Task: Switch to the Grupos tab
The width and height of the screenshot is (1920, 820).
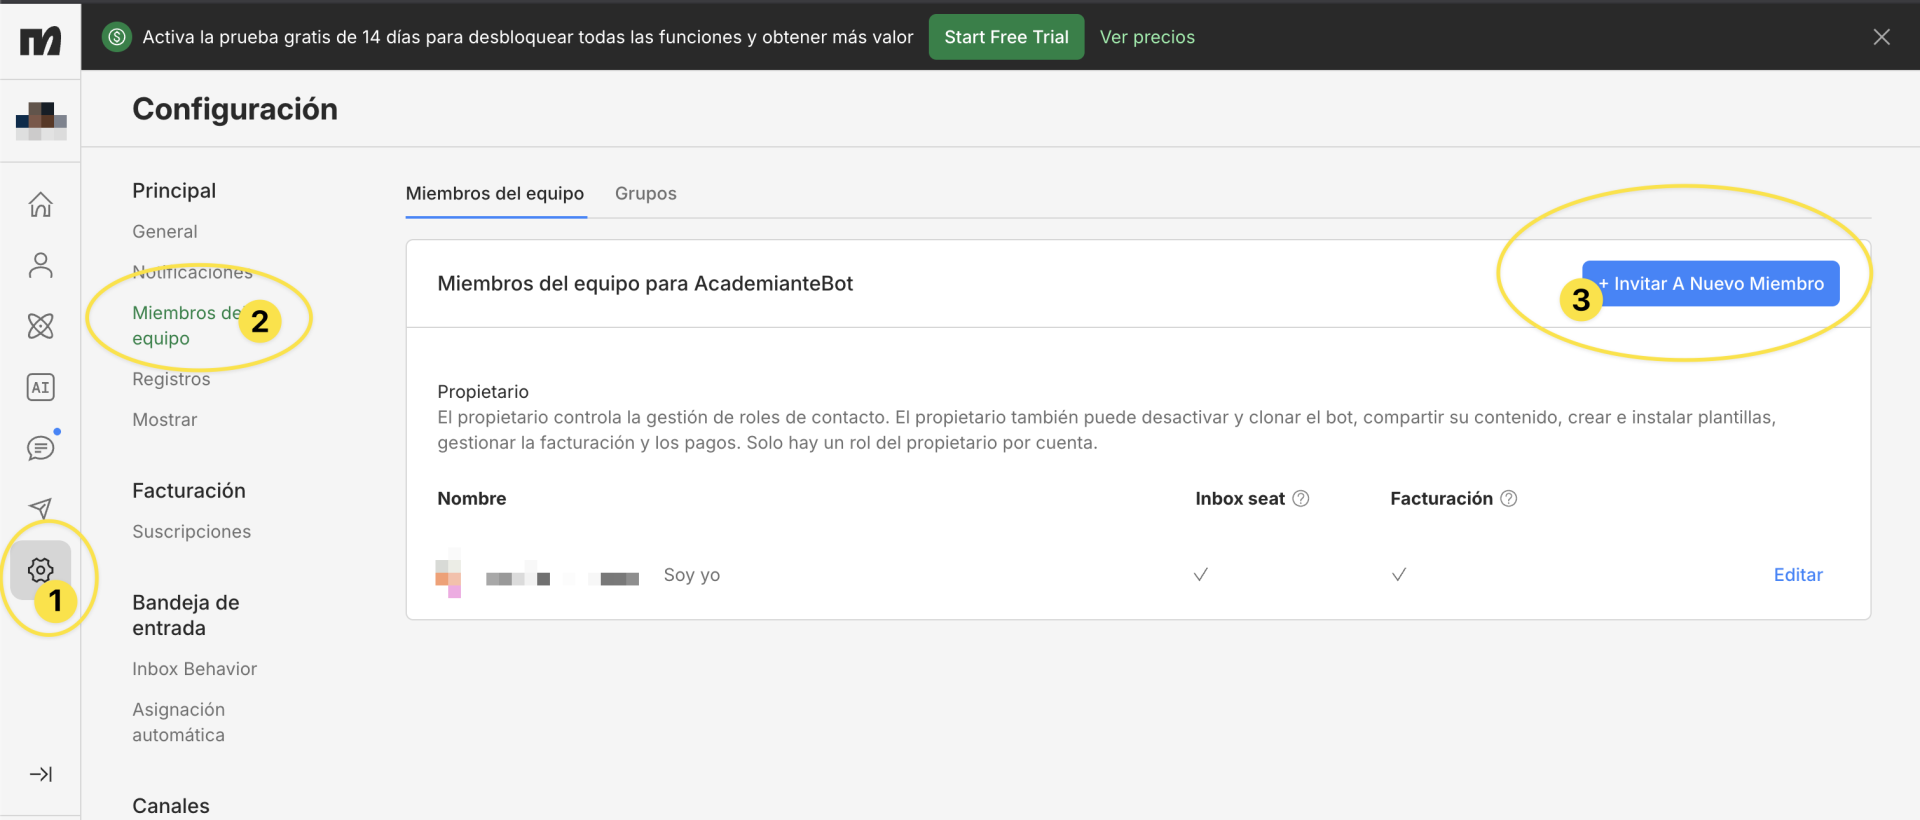Action: [645, 193]
